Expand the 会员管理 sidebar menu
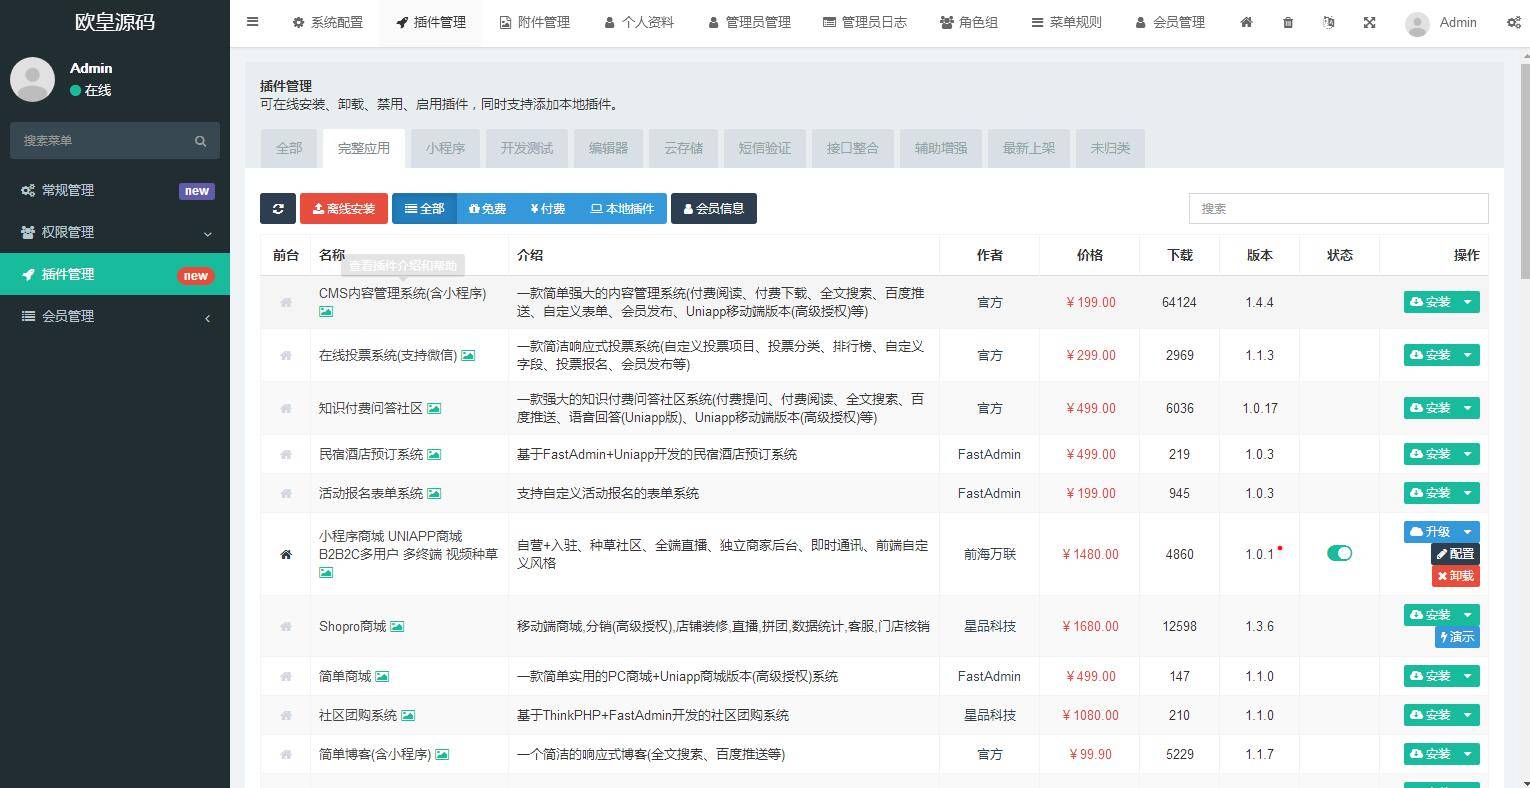Viewport: 1530px width, 788px height. [x=115, y=316]
